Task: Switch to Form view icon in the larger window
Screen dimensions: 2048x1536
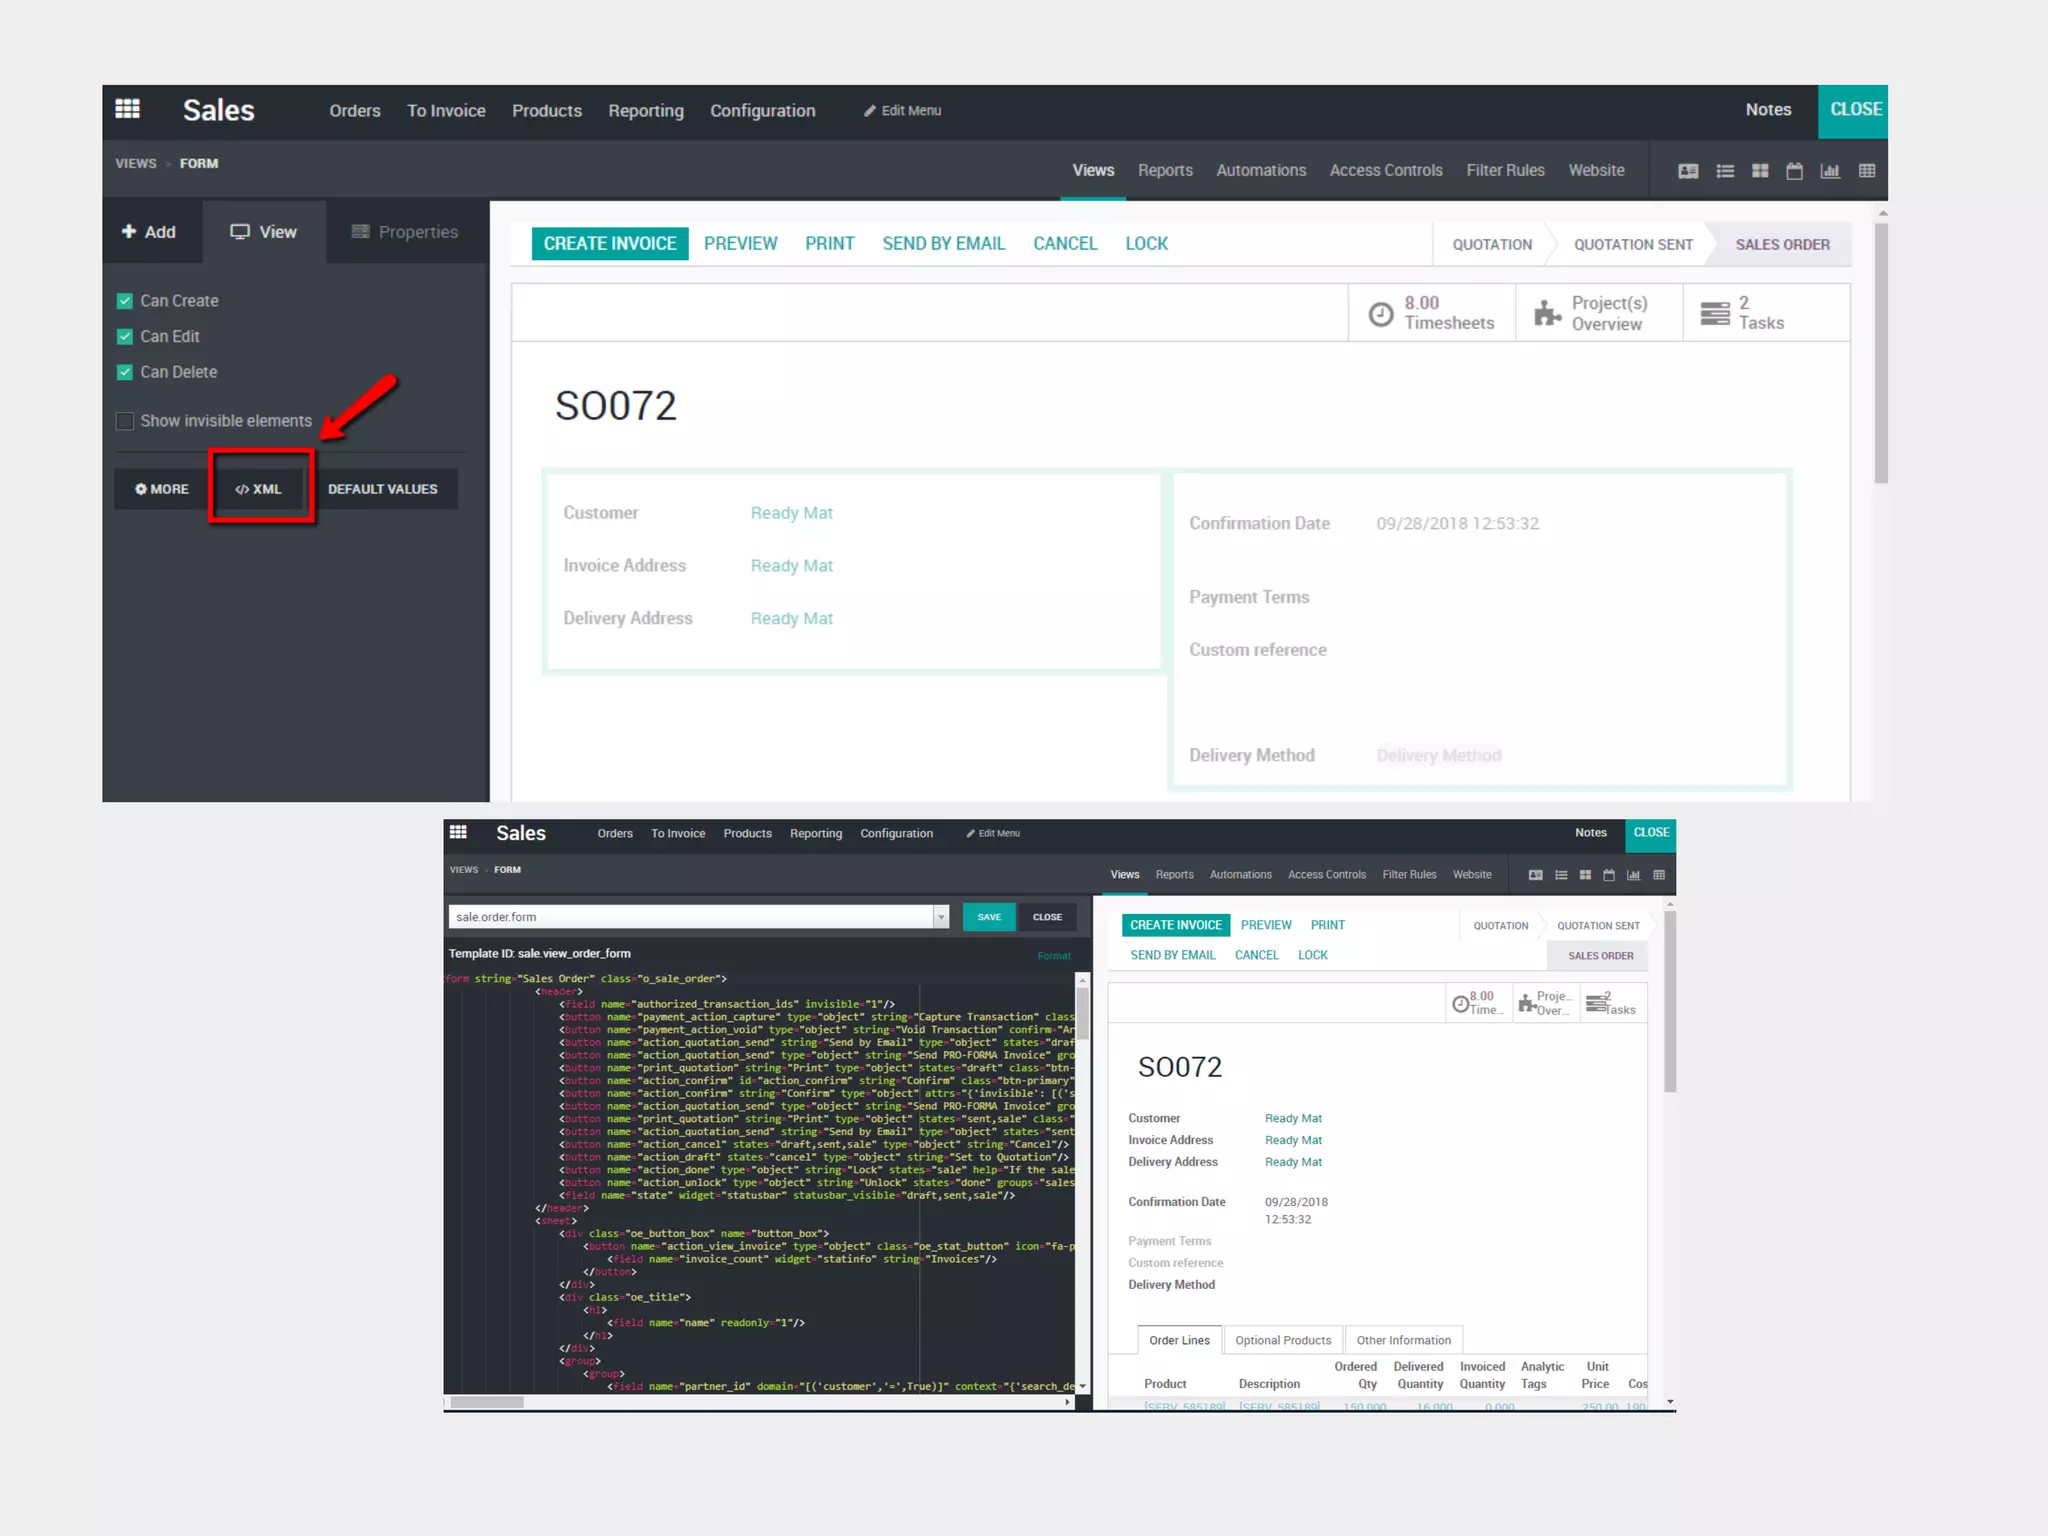Action: (1688, 171)
